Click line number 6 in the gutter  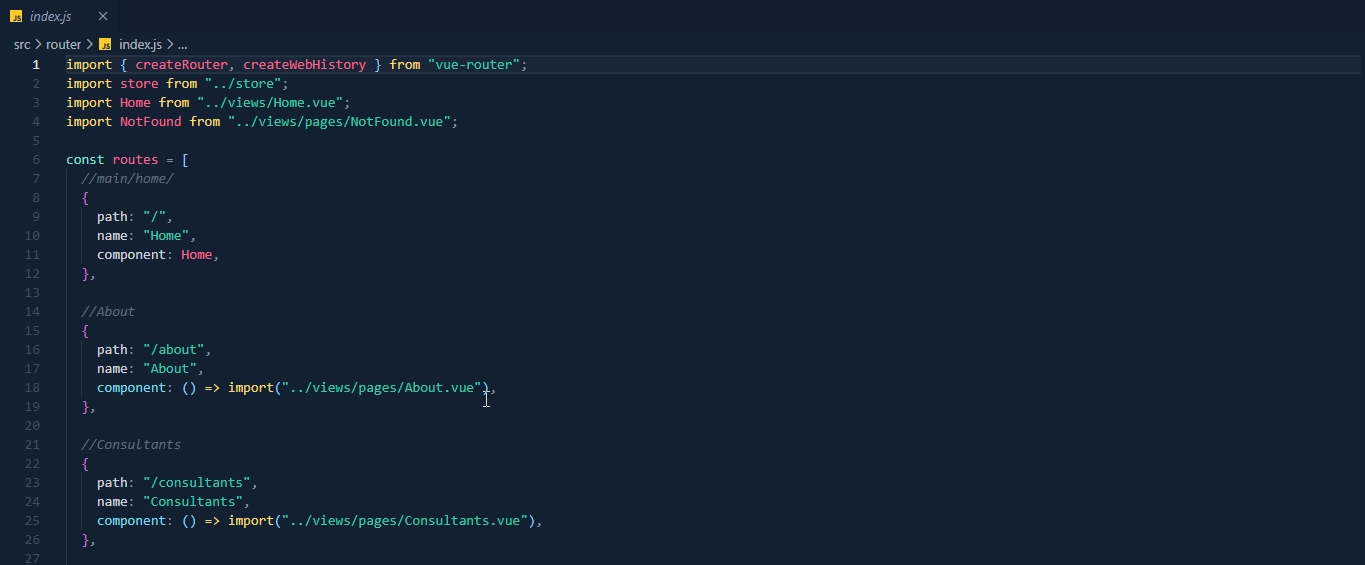click(x=36, y=159)
